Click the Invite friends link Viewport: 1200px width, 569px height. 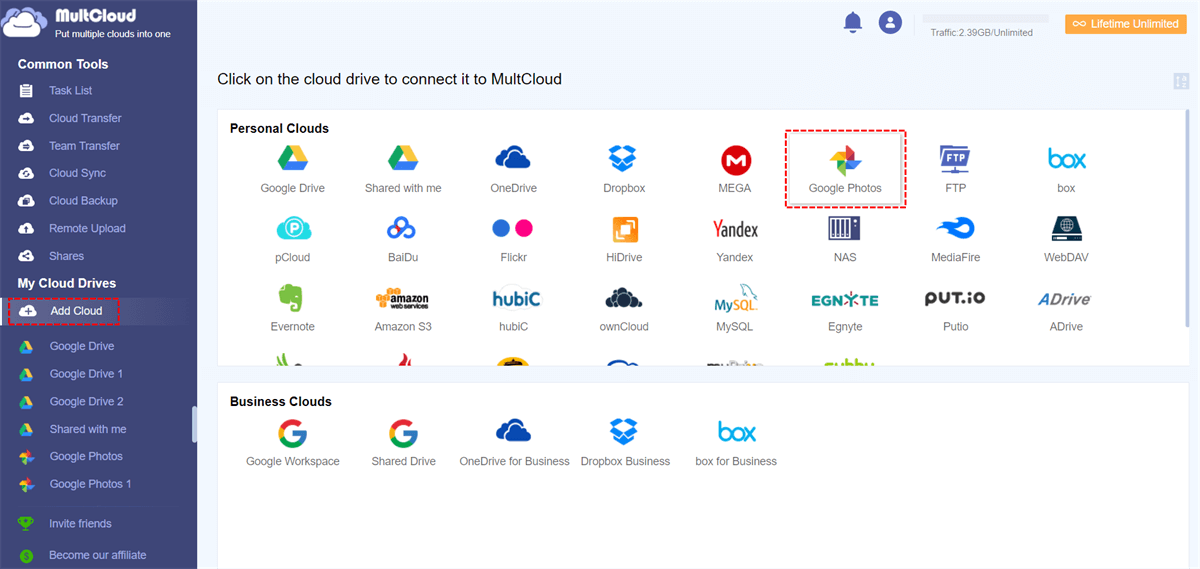point(79,524)
